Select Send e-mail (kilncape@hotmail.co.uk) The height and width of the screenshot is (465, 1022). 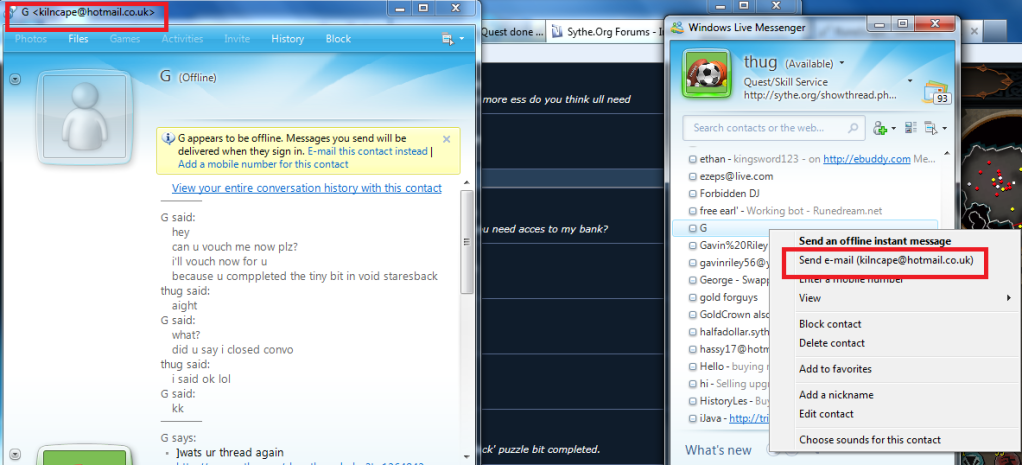tap(886, 260)
